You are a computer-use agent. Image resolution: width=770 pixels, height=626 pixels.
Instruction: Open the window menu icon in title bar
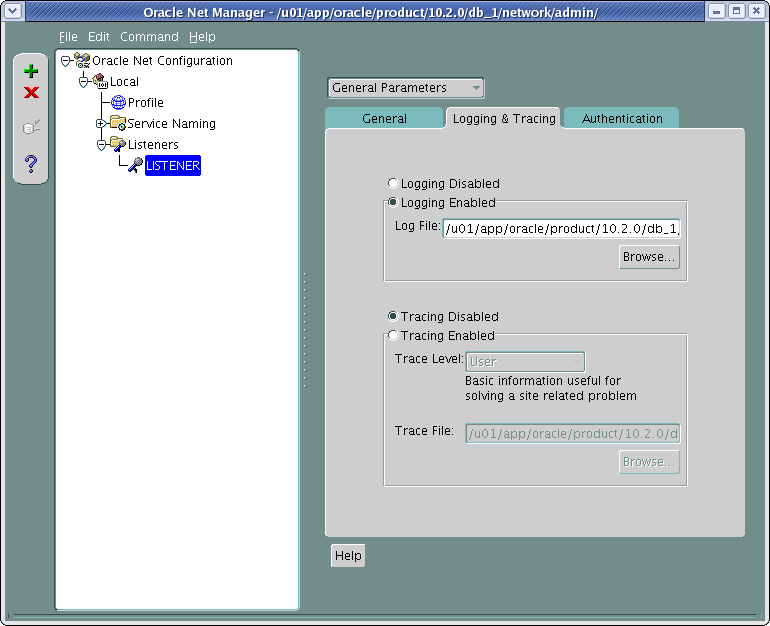12,11
